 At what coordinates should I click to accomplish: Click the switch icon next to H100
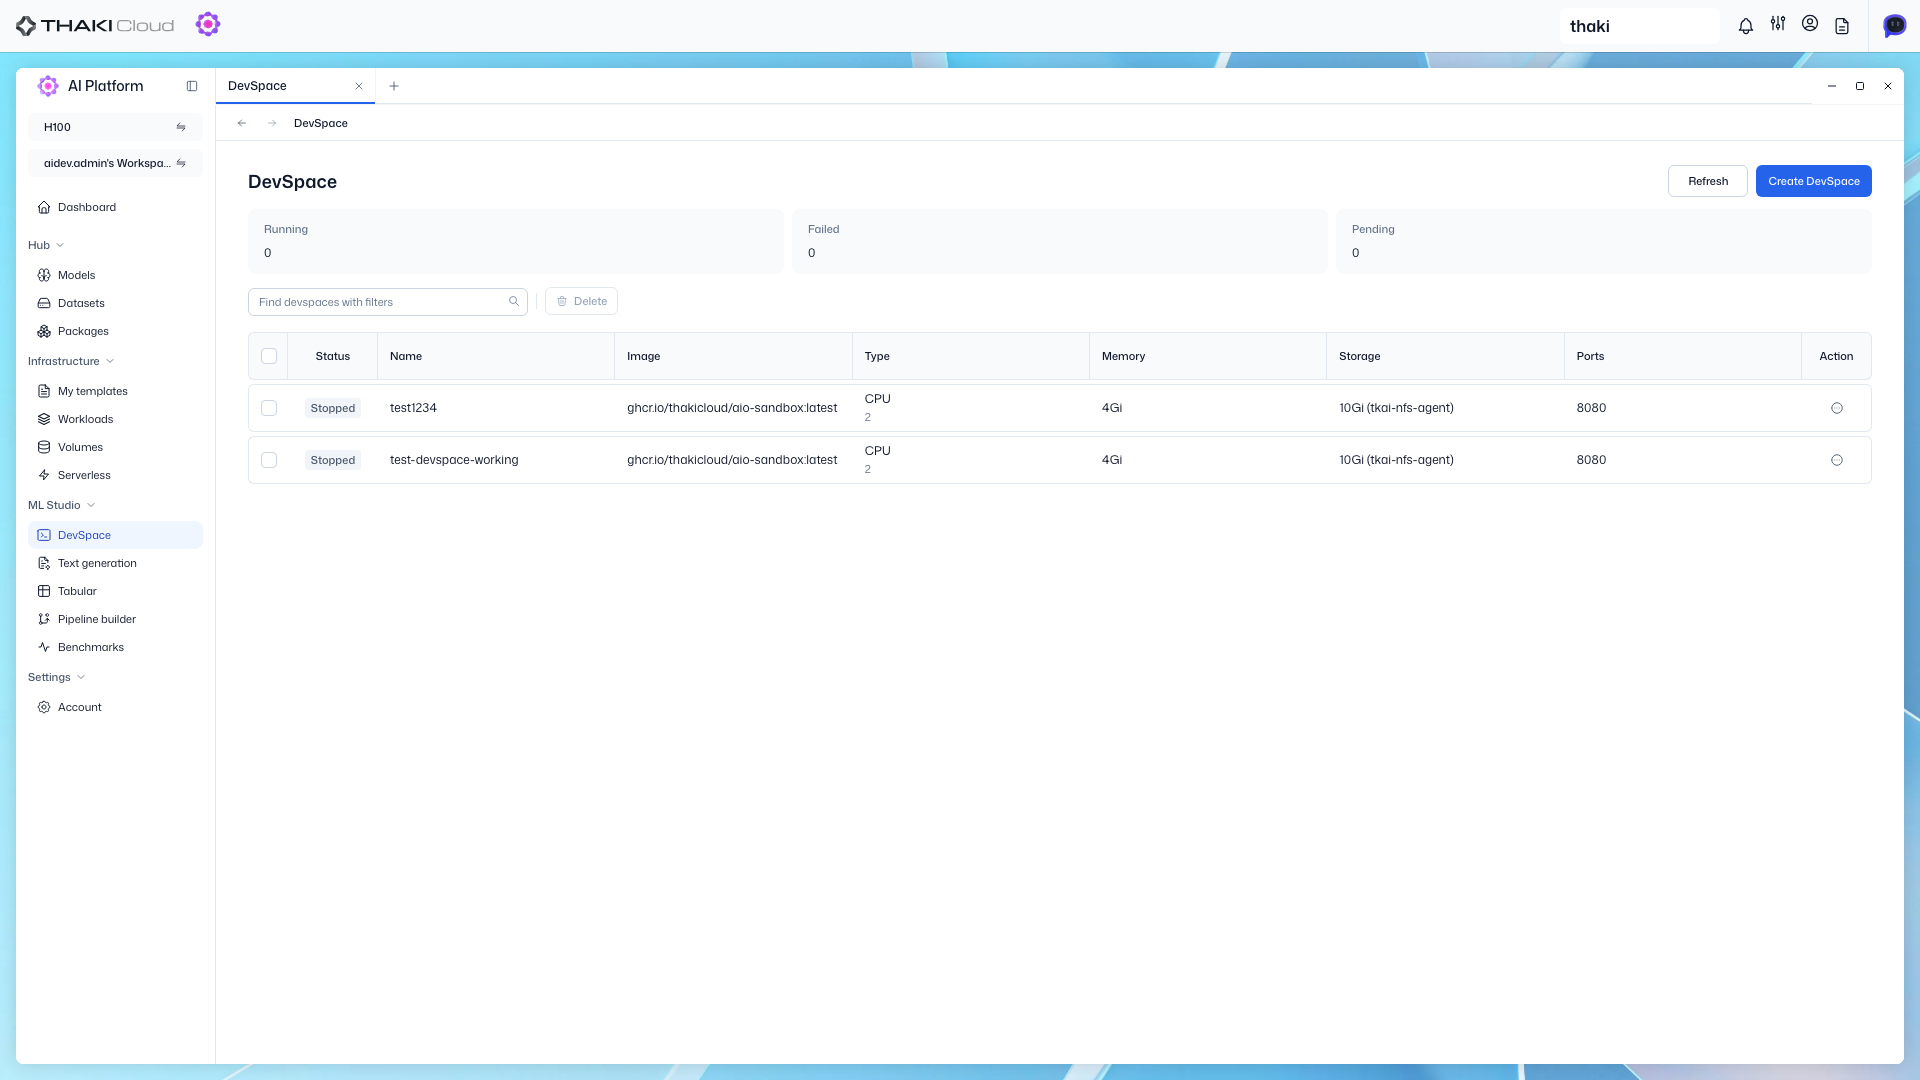point(181,127)
